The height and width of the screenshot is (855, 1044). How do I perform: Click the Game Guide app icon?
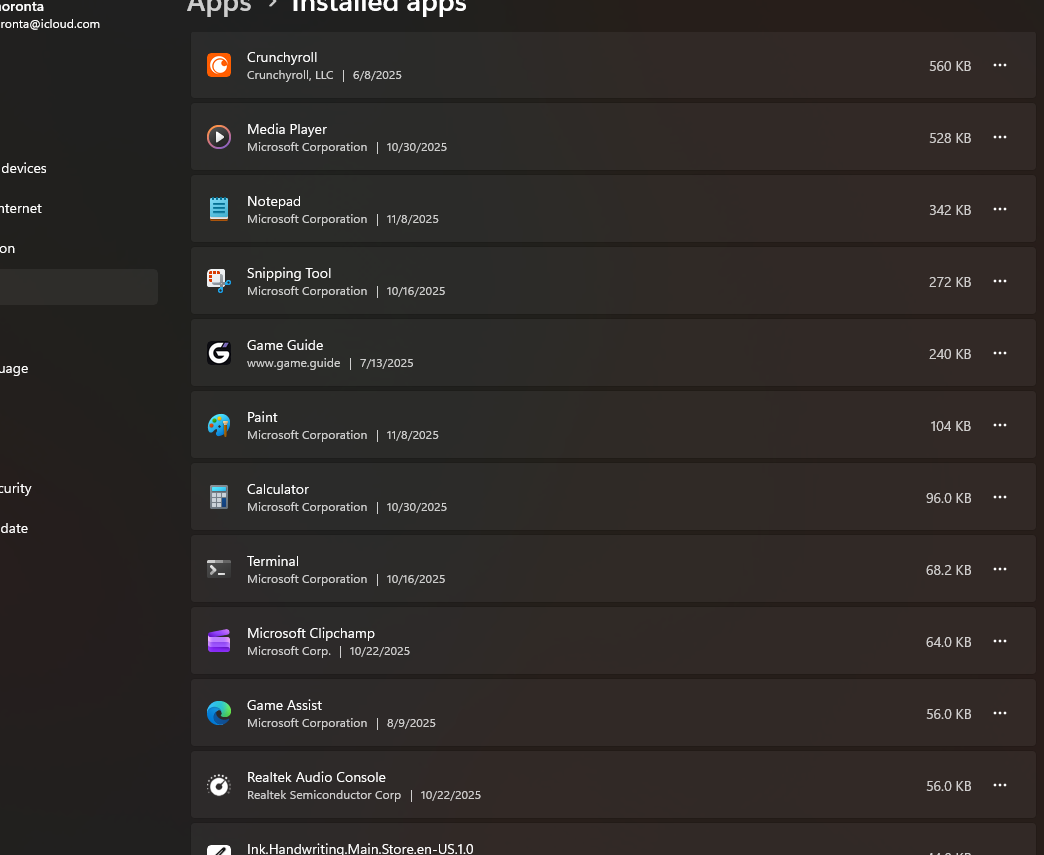(219, 353)
